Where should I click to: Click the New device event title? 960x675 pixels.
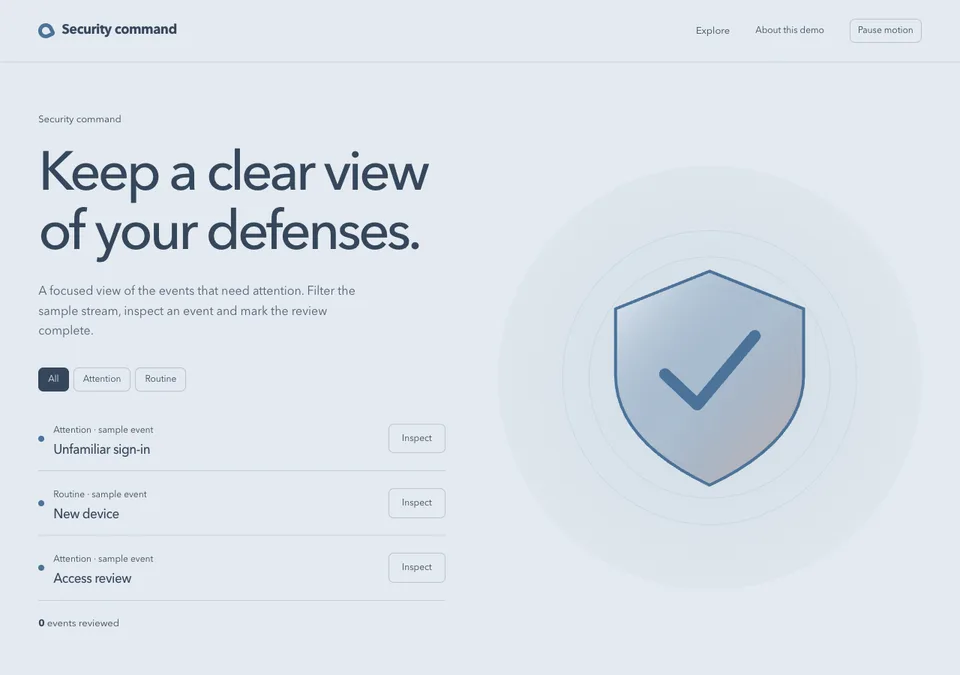(86, 514)
